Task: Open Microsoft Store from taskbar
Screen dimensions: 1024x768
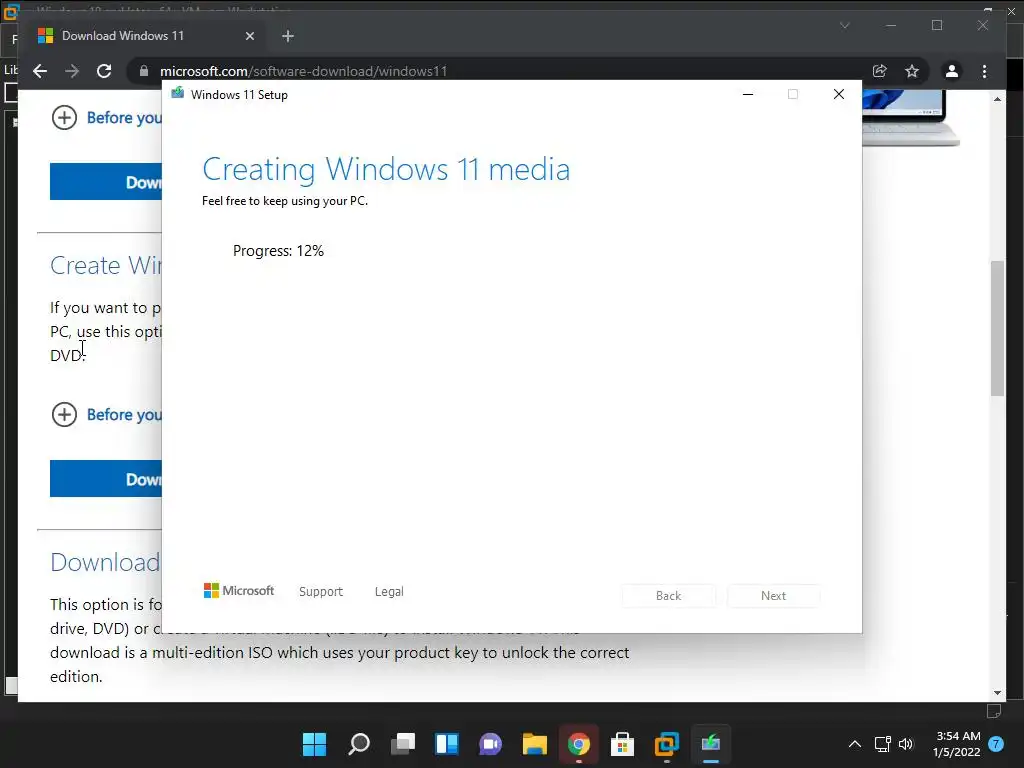Action: point(622,744)
